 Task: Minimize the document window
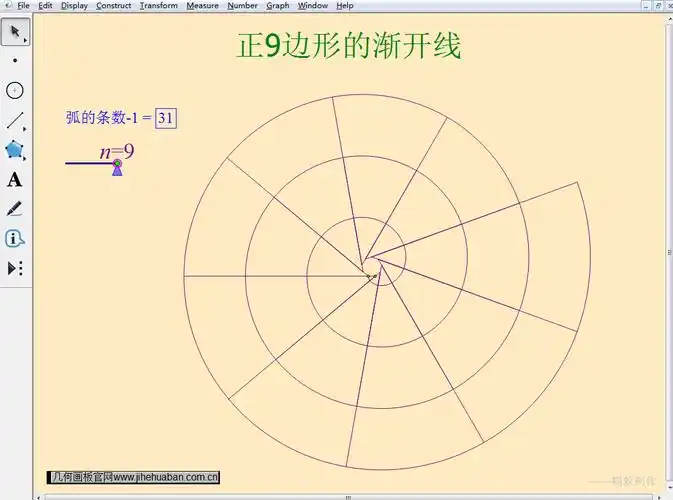click(646, 6)
